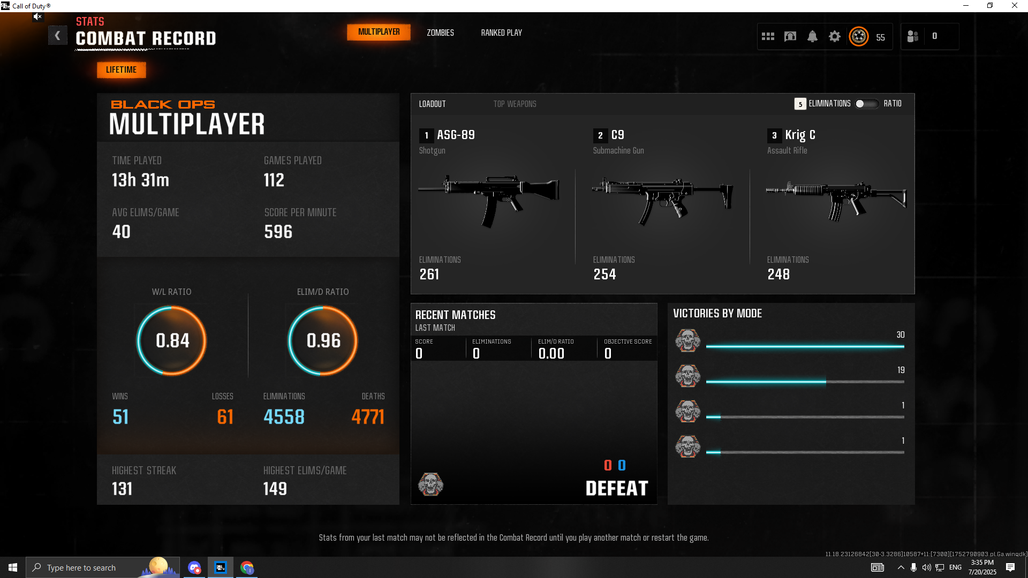This screenshot has width=1028, height=578.
Task: Open Discord from the taskbar
Action: (x=194, y=568)
